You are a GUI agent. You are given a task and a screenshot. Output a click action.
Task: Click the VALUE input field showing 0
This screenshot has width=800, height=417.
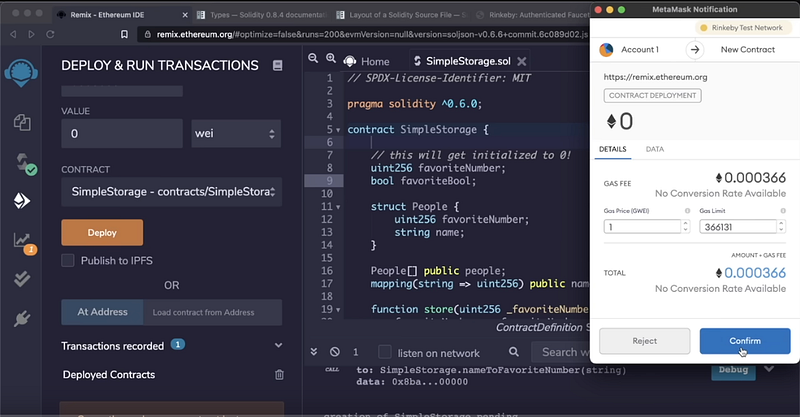pos(122,134)
